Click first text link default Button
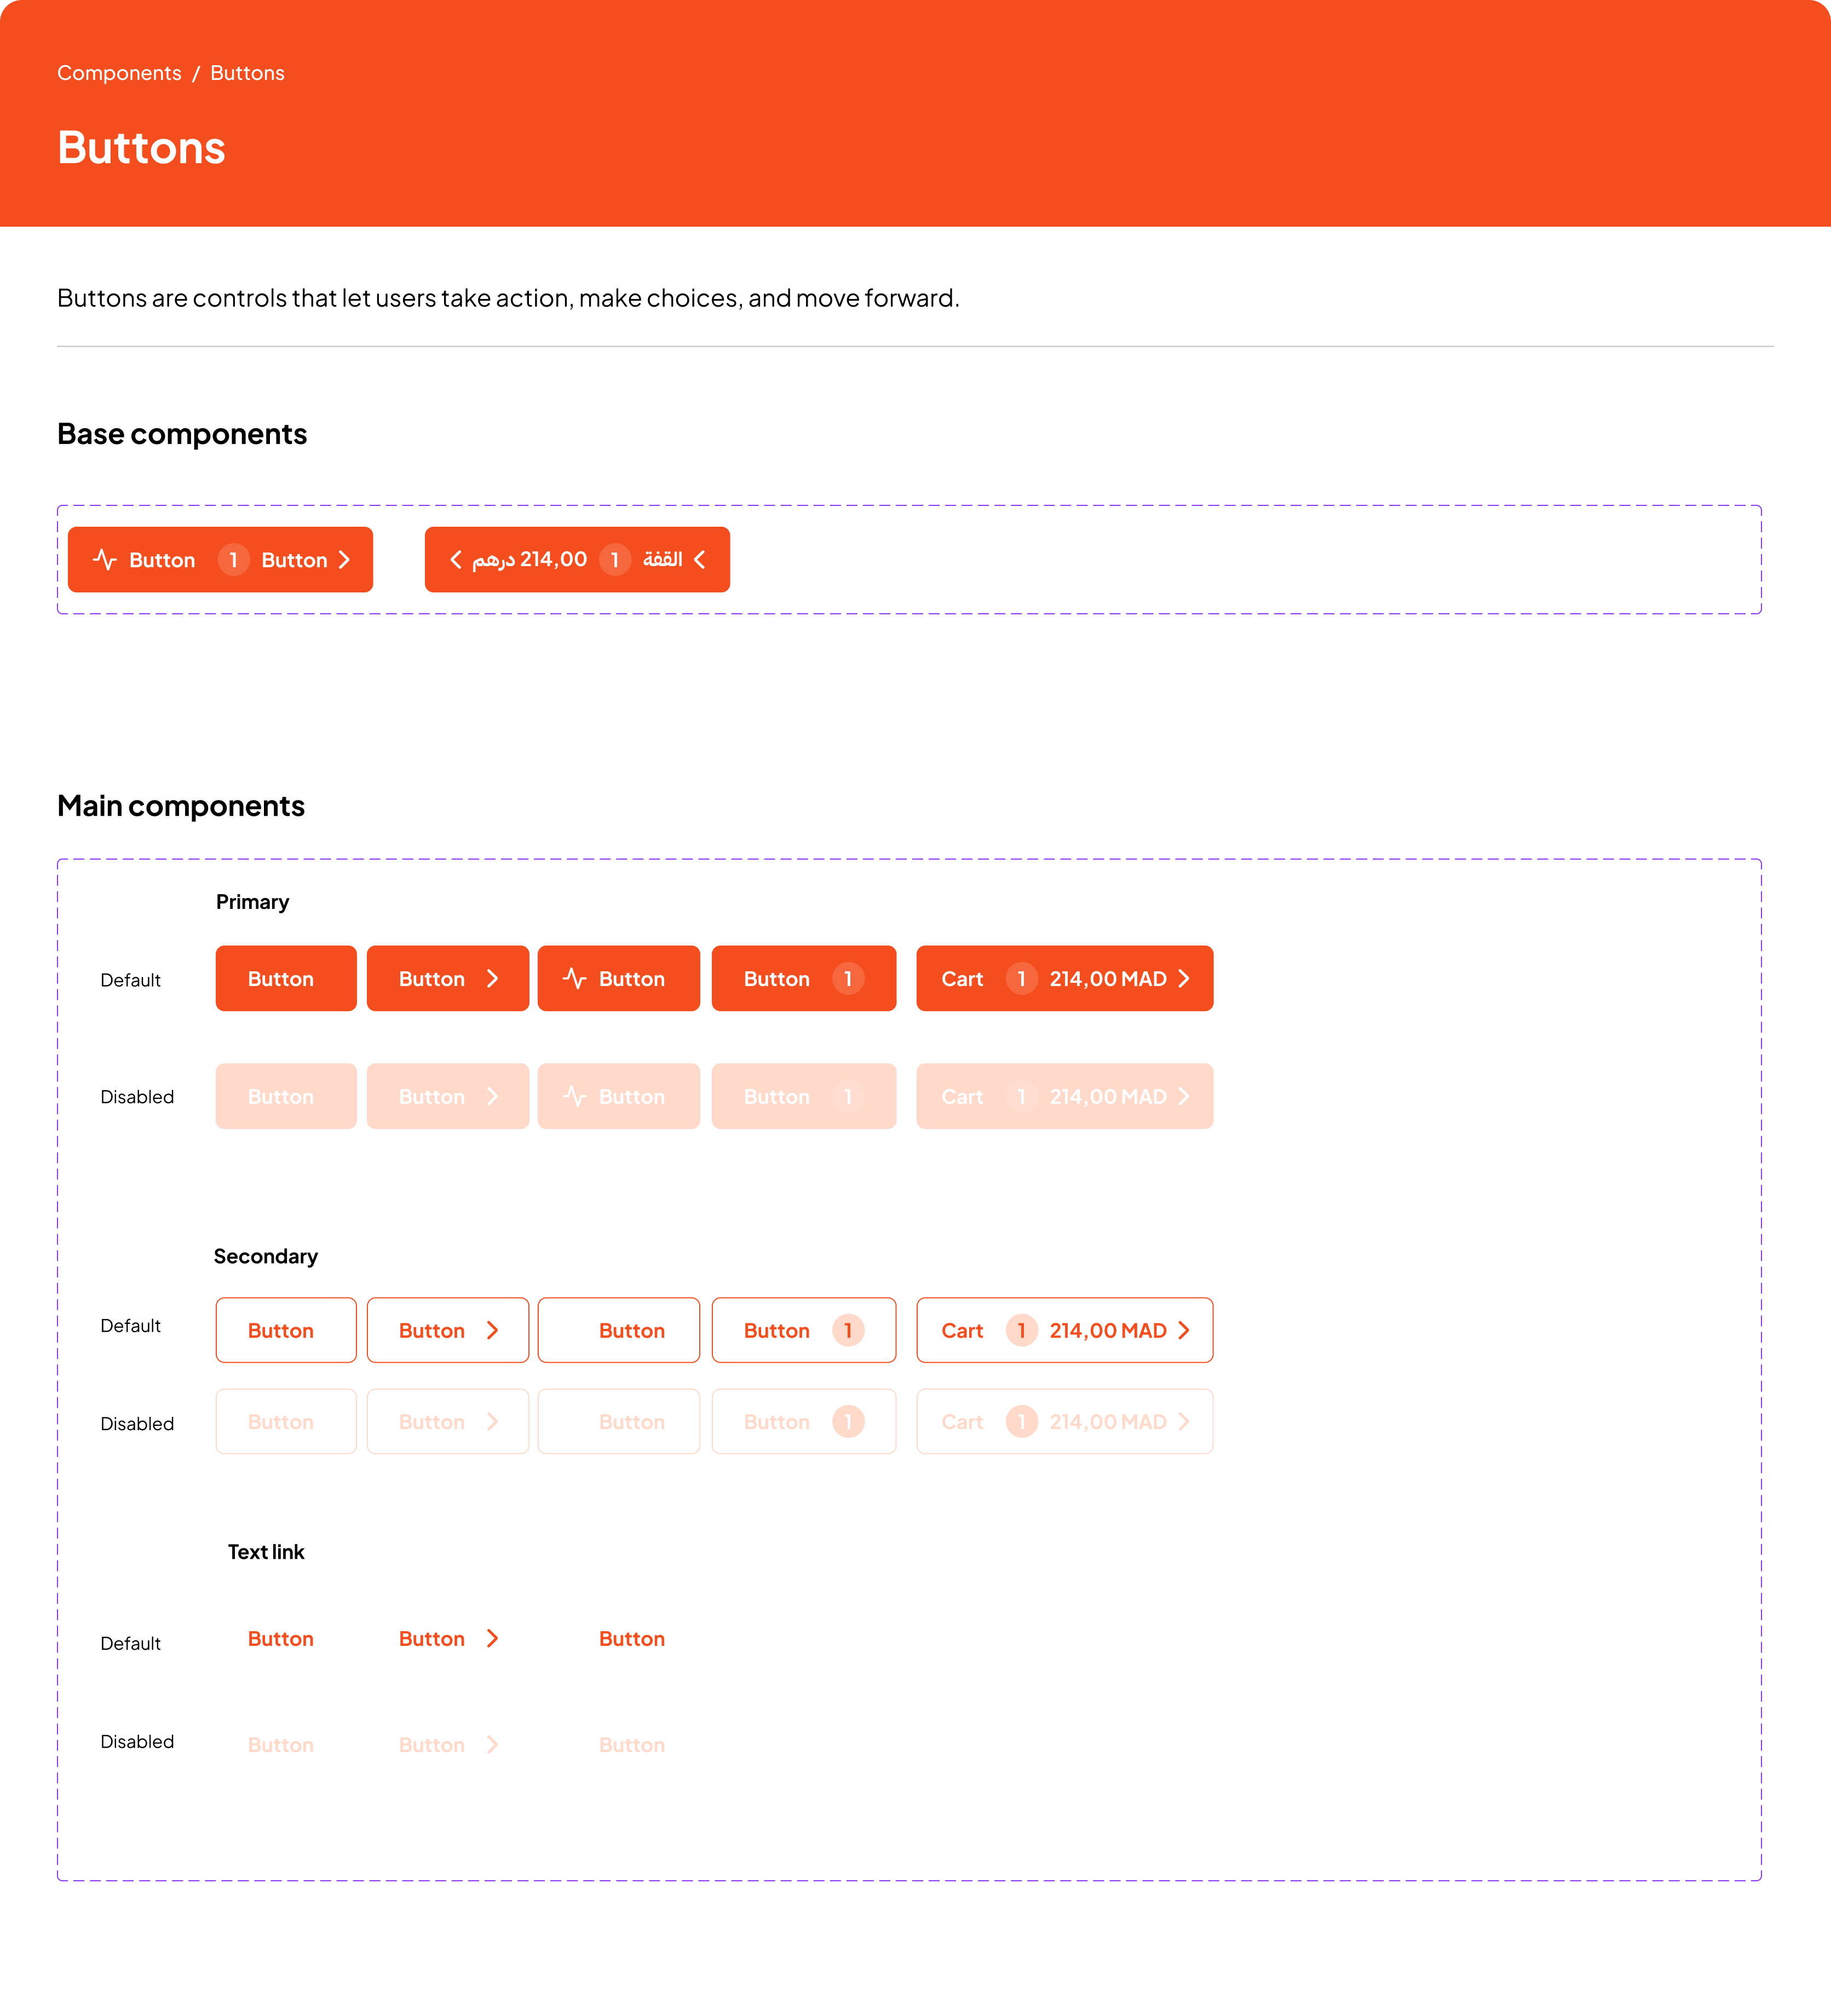This screenshot has width=1831, height=2016. [281, 1638]
